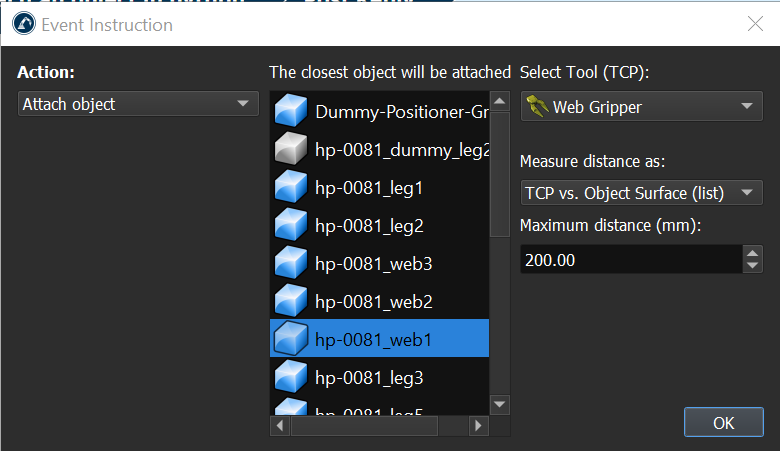Select hp-0081_web3 in the list
Viewport: 780px width, 451px height.
coord(380,263)
